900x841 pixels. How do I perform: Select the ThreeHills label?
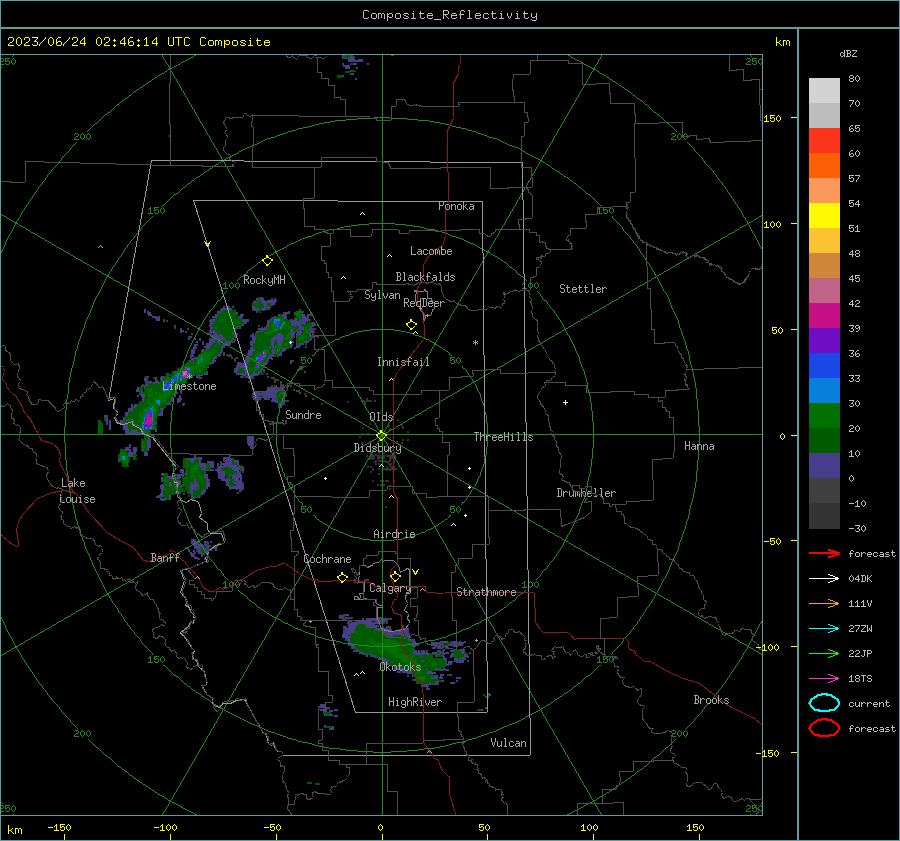(x=503, y=437)
